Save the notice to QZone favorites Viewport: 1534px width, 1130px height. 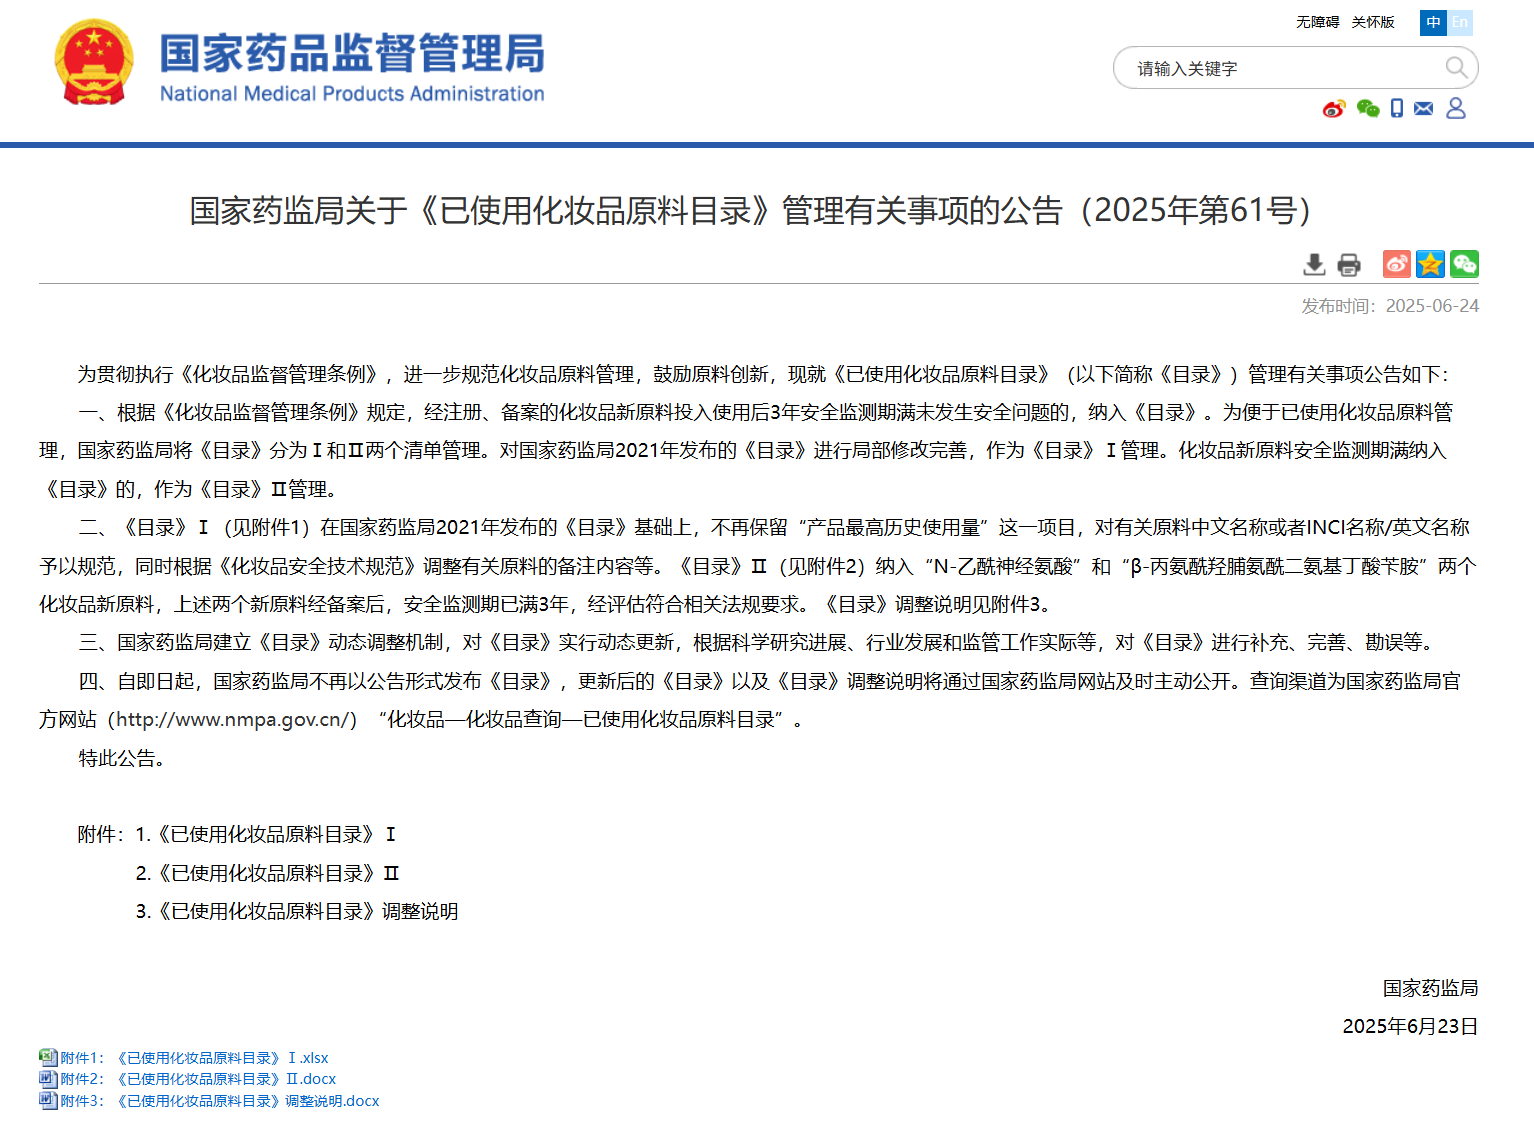pyautogui.click(x=1431, y=264)
